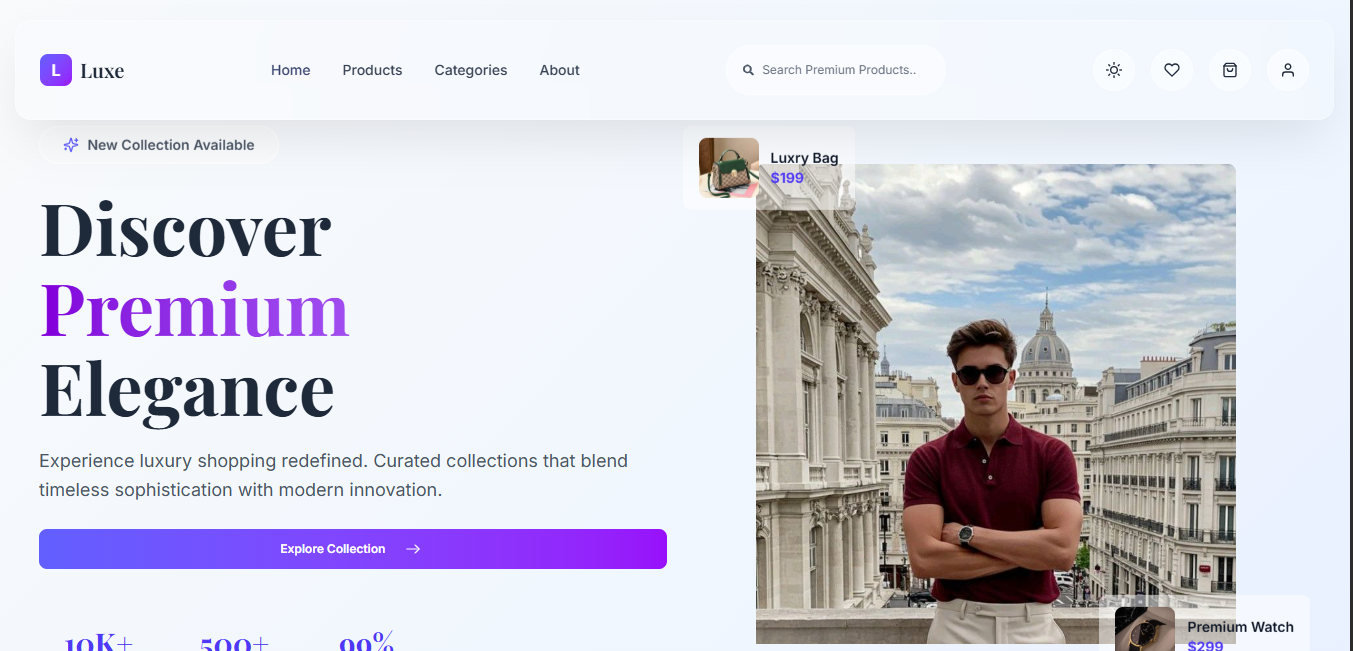1353x651 pixels.
Task: Focus the Search Premium Products field
Action: point(840,70)
